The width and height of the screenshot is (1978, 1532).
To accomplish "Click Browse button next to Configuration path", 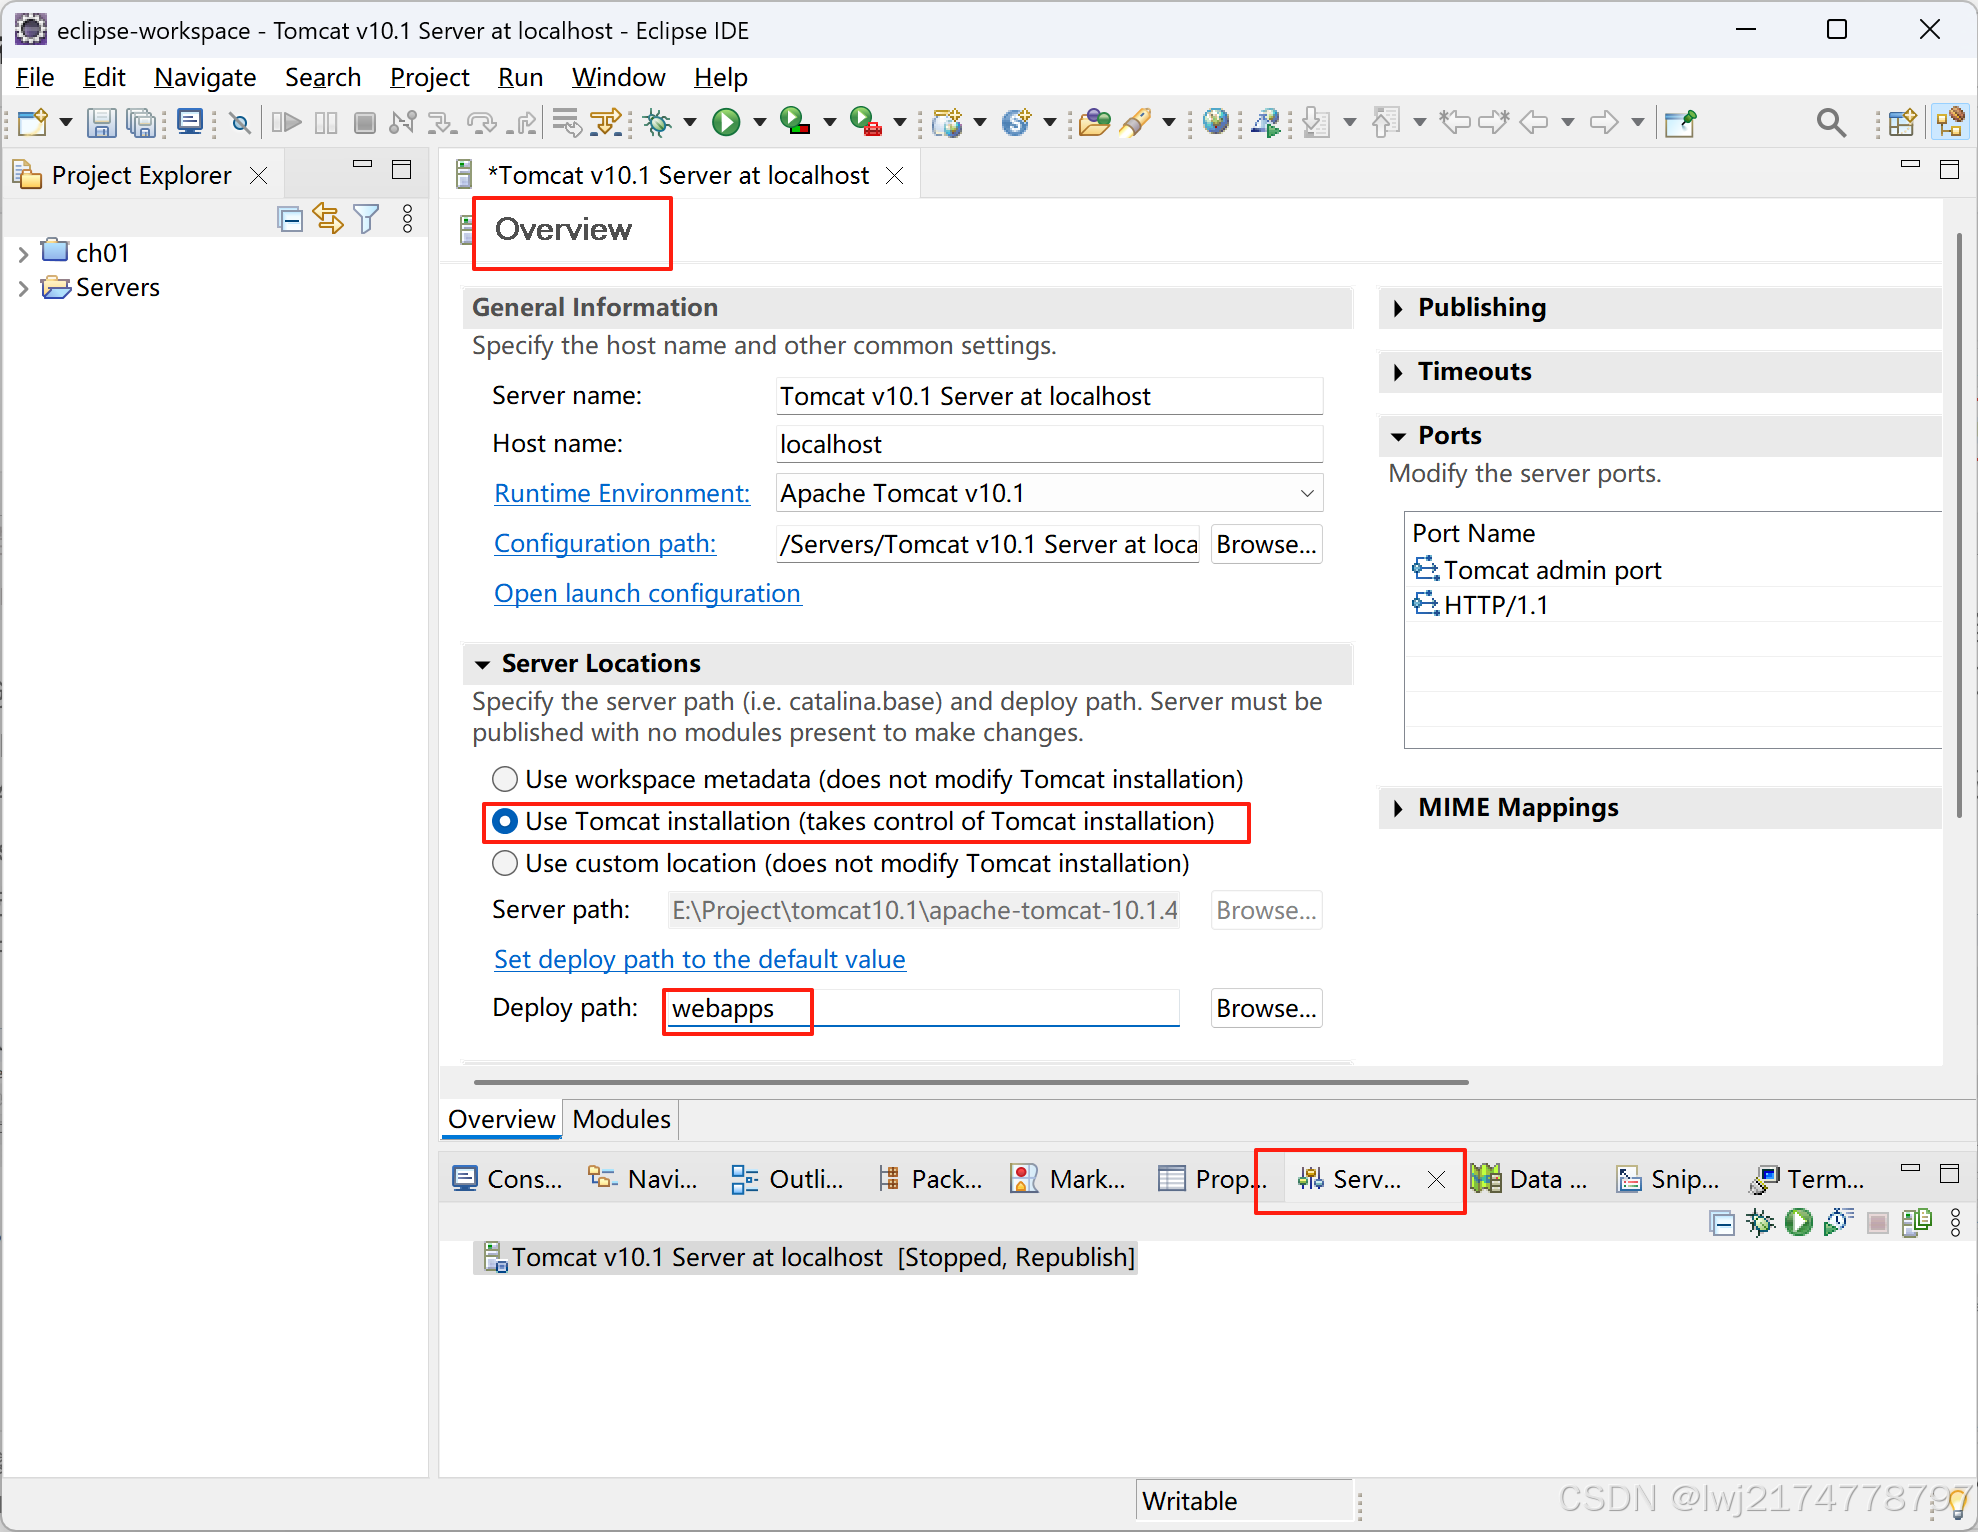I will 1266,544.
